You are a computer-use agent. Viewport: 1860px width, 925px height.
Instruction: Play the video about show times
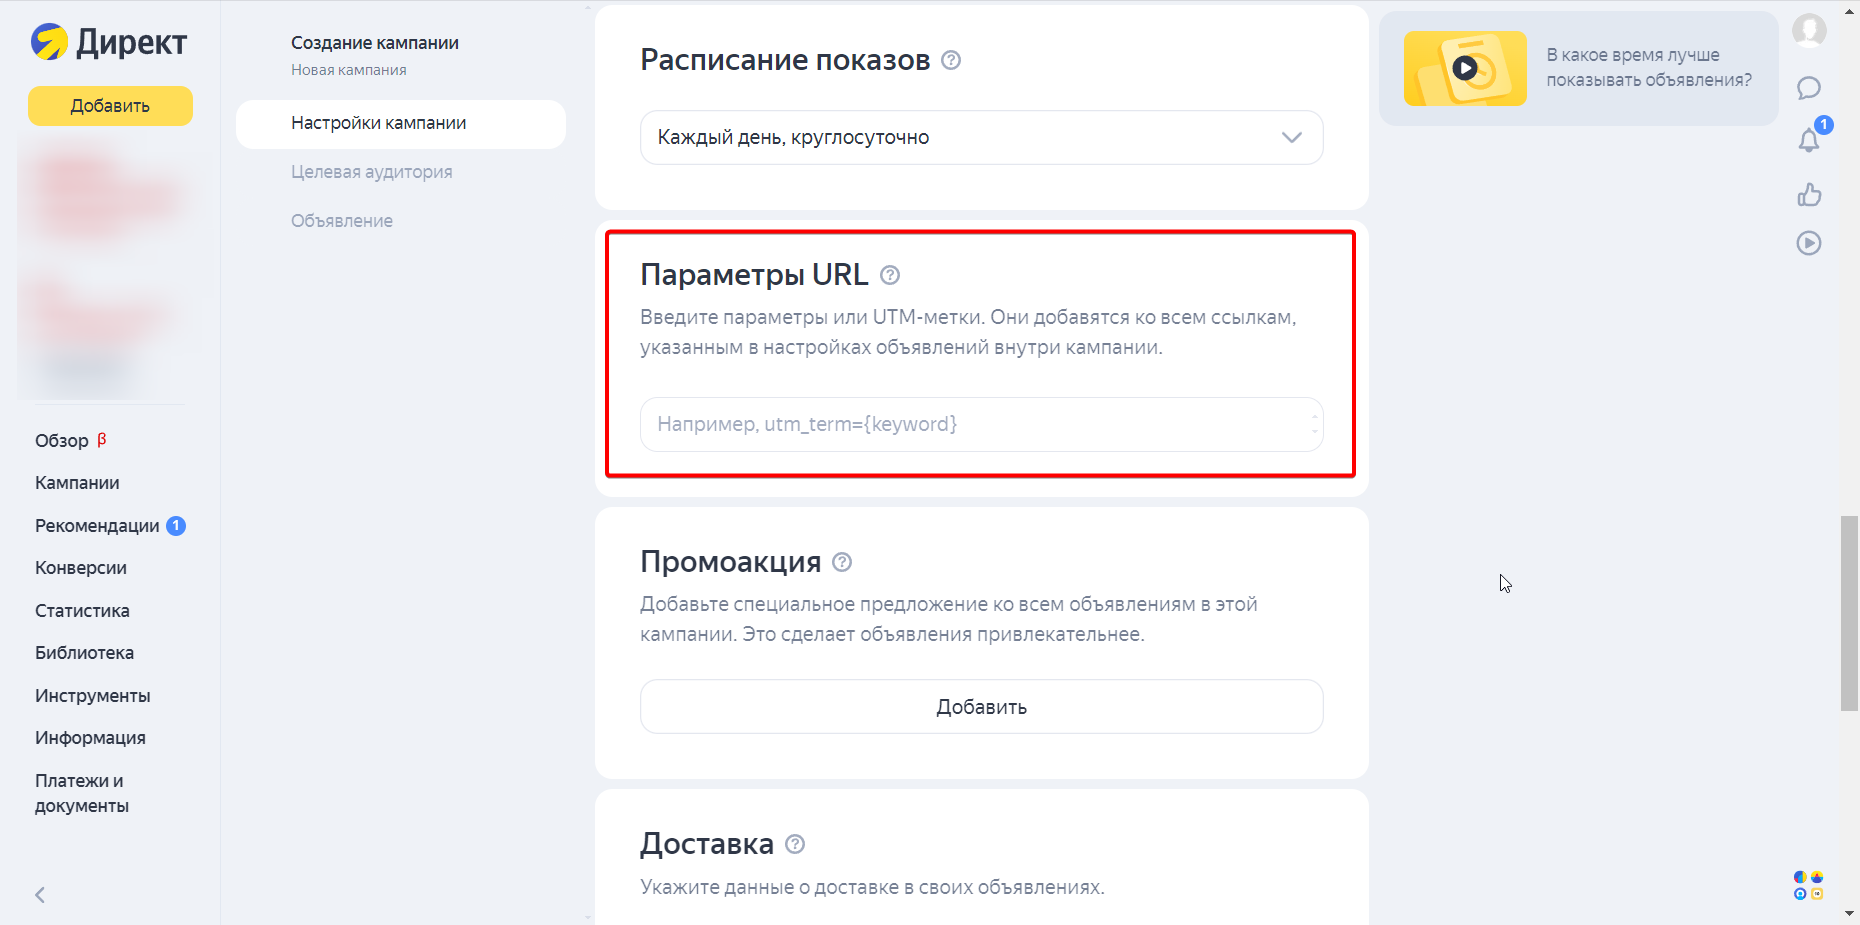[x=1464, y=68]
